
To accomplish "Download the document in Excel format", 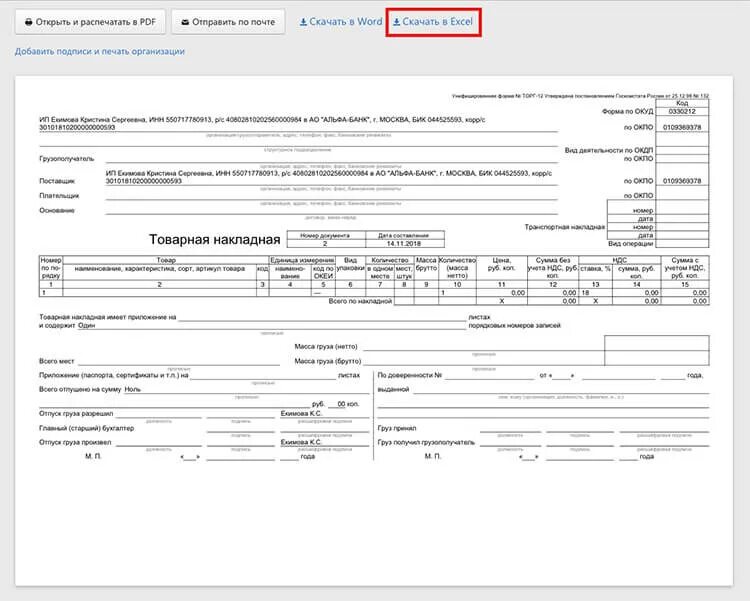I will [x=433, y=22].
